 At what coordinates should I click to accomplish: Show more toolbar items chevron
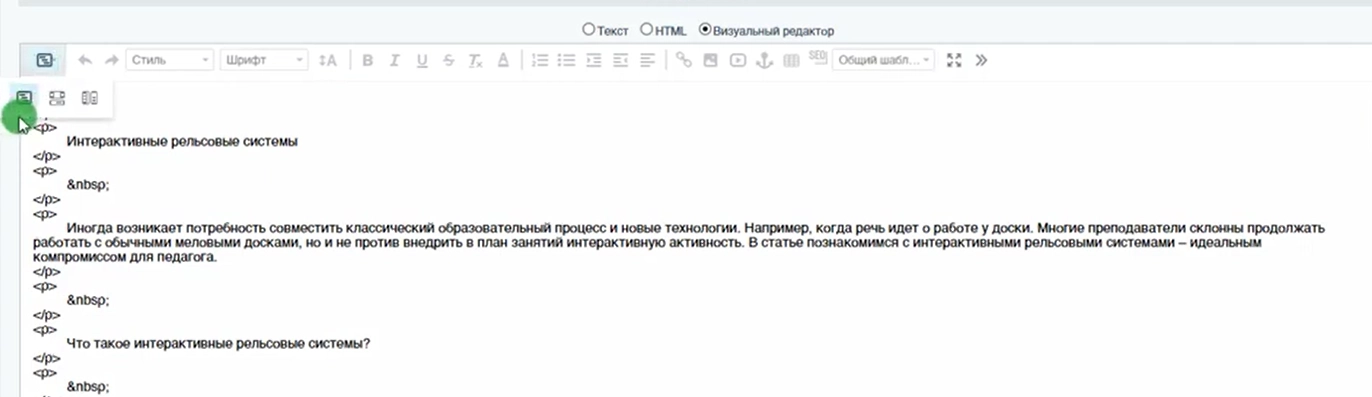981,60
